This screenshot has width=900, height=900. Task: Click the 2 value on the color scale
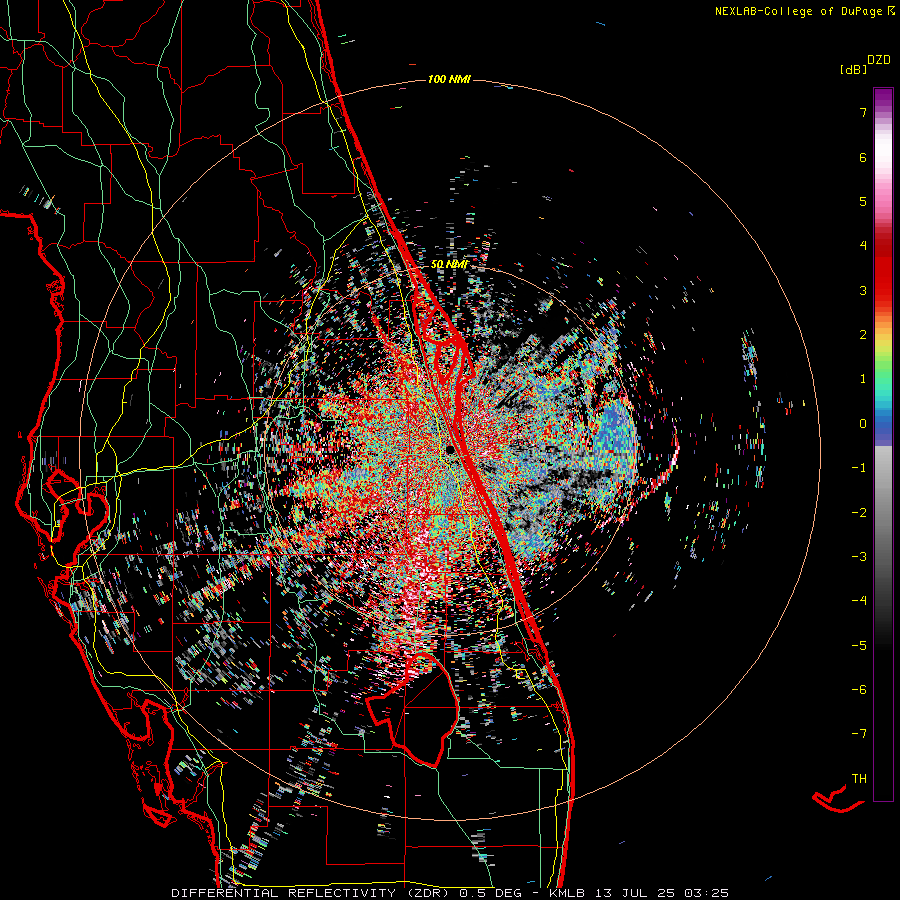coord(863,334)
